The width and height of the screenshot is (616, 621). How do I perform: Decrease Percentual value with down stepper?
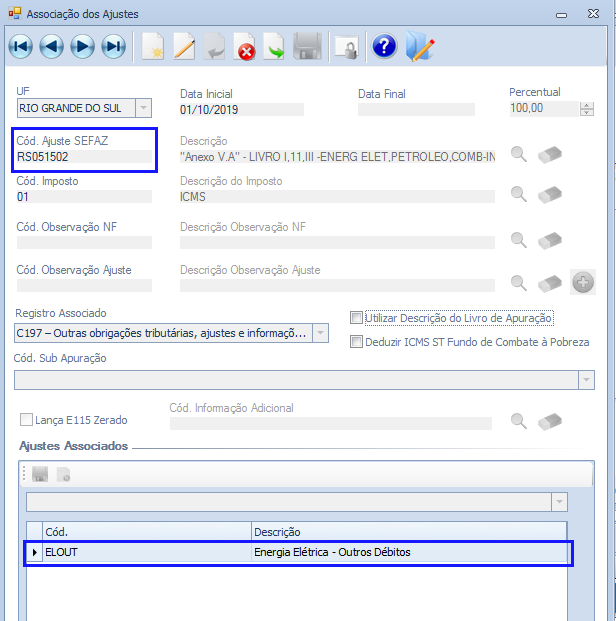pos(587,112)
